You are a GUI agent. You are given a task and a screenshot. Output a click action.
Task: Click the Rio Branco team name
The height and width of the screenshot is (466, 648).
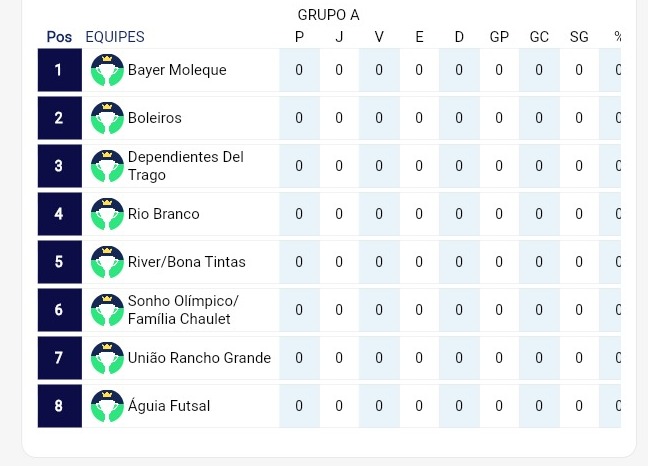164,214
